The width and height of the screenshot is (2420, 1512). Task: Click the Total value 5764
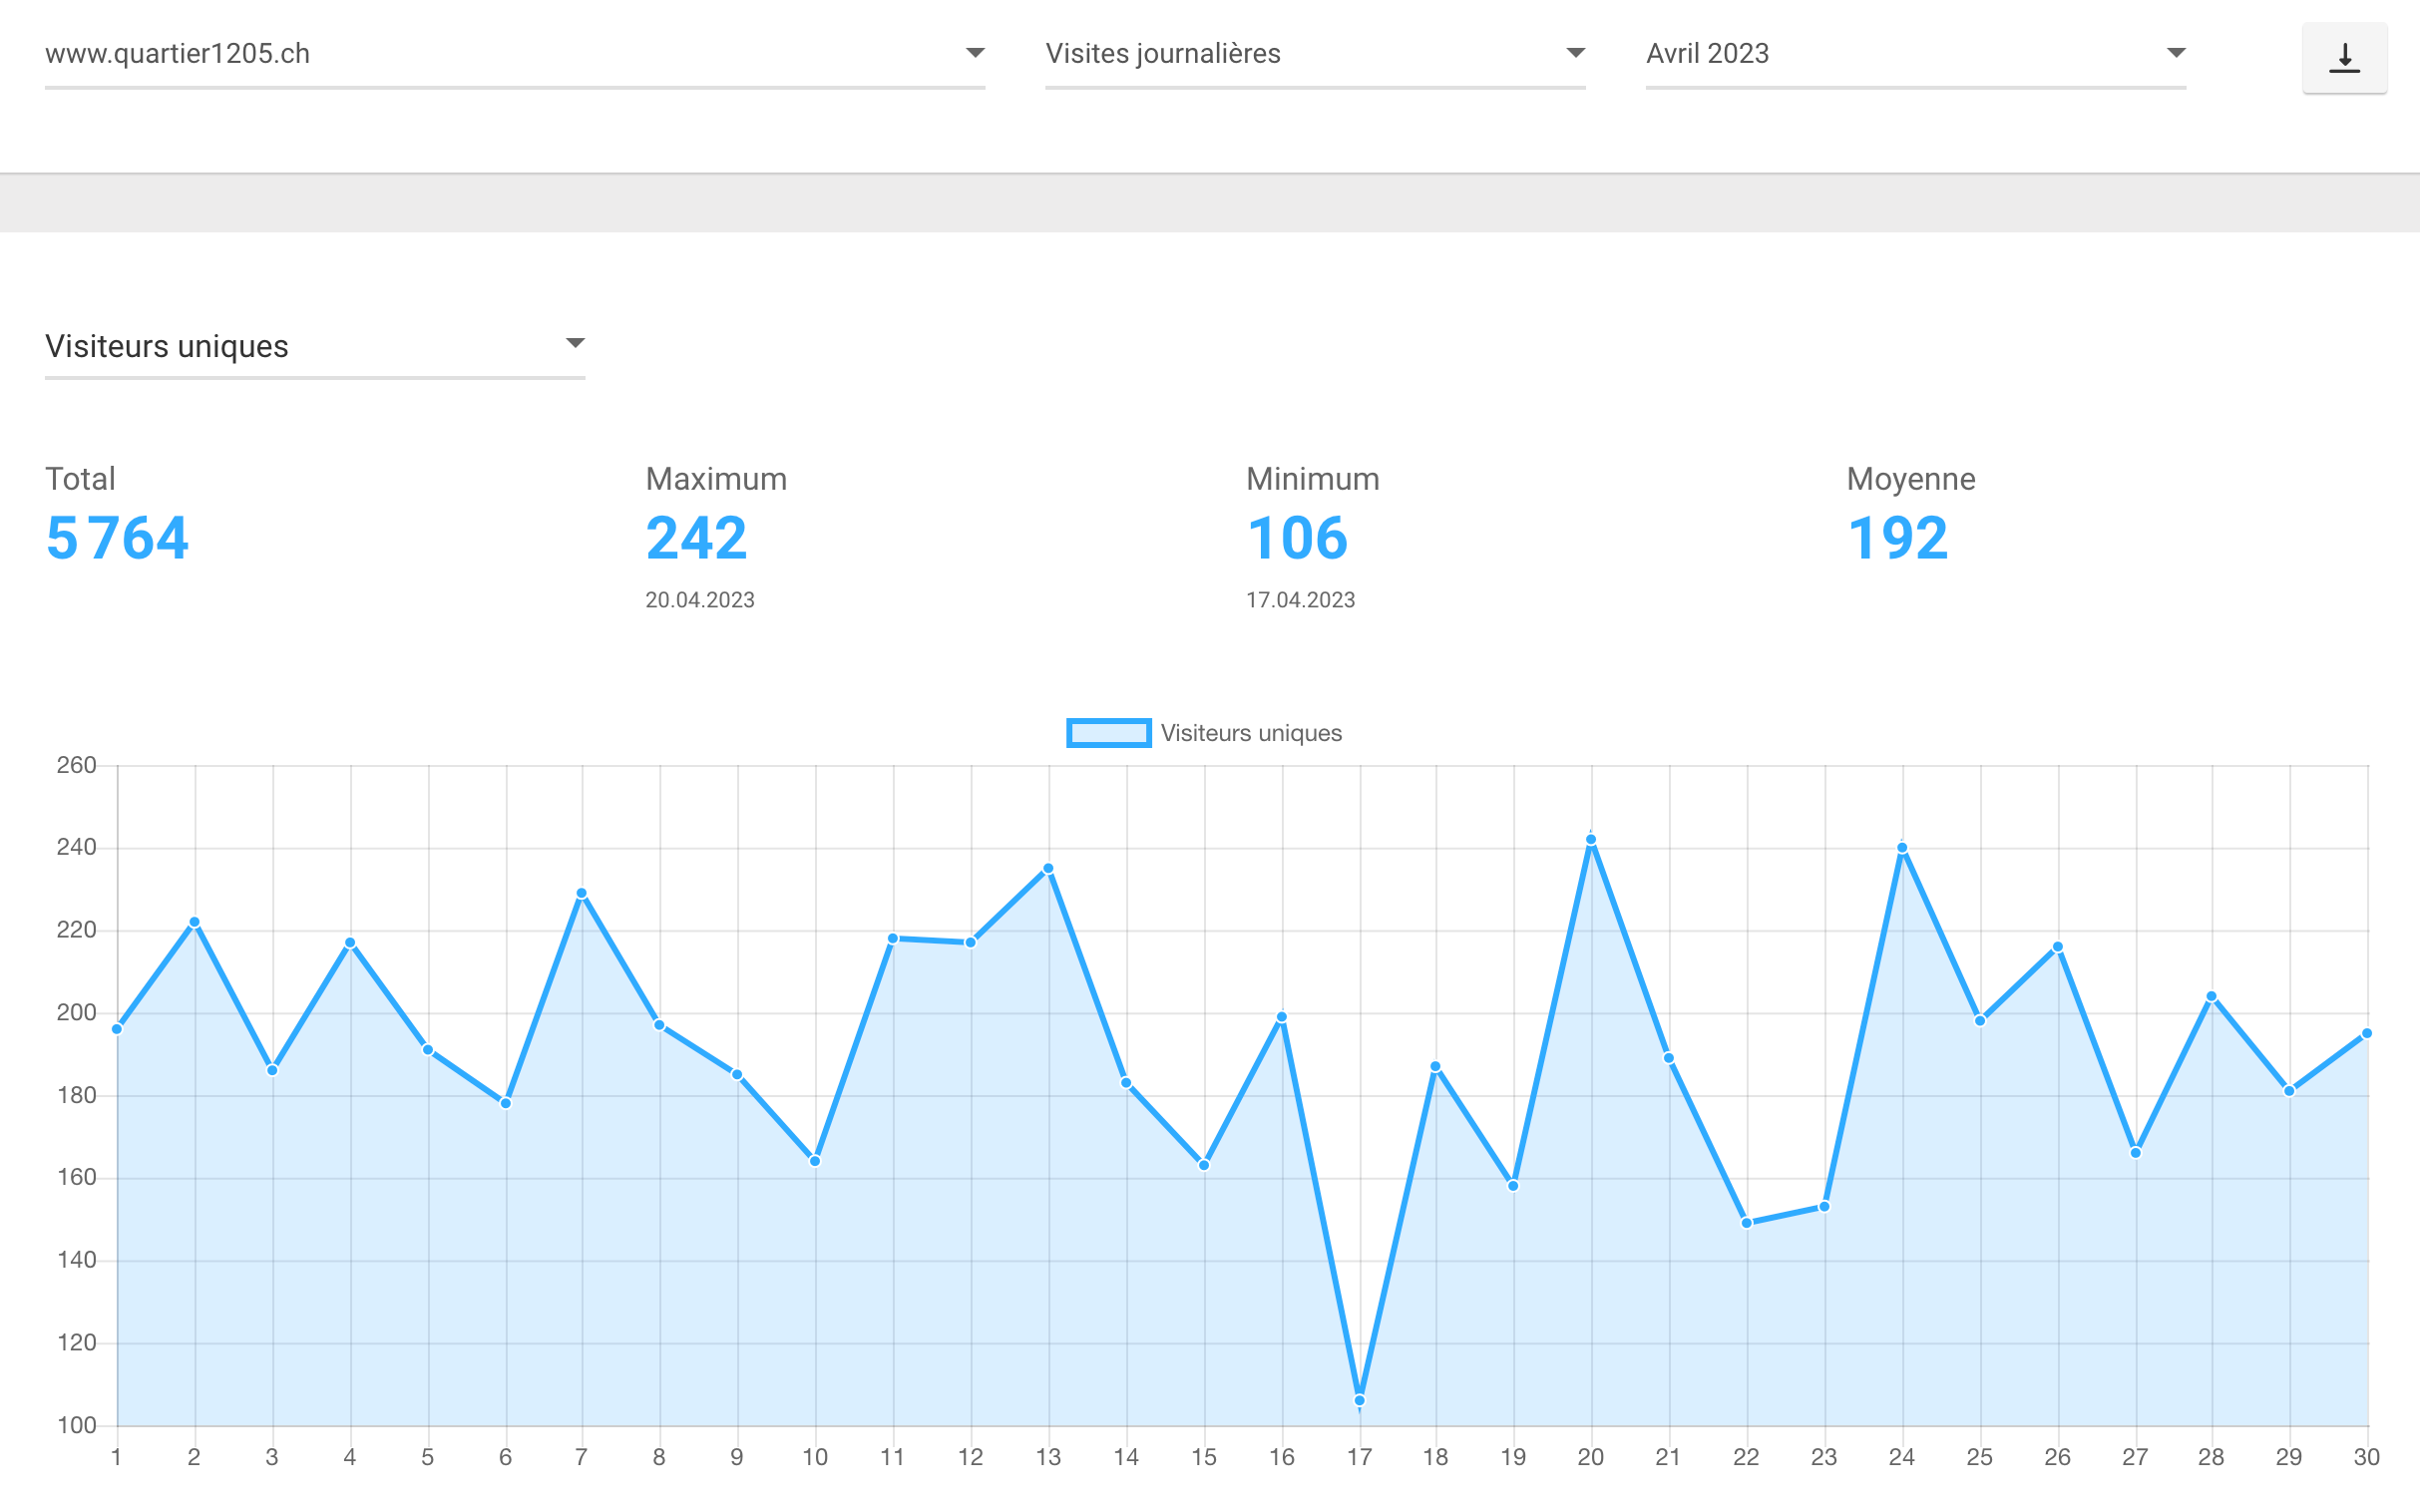pos(117,538)
